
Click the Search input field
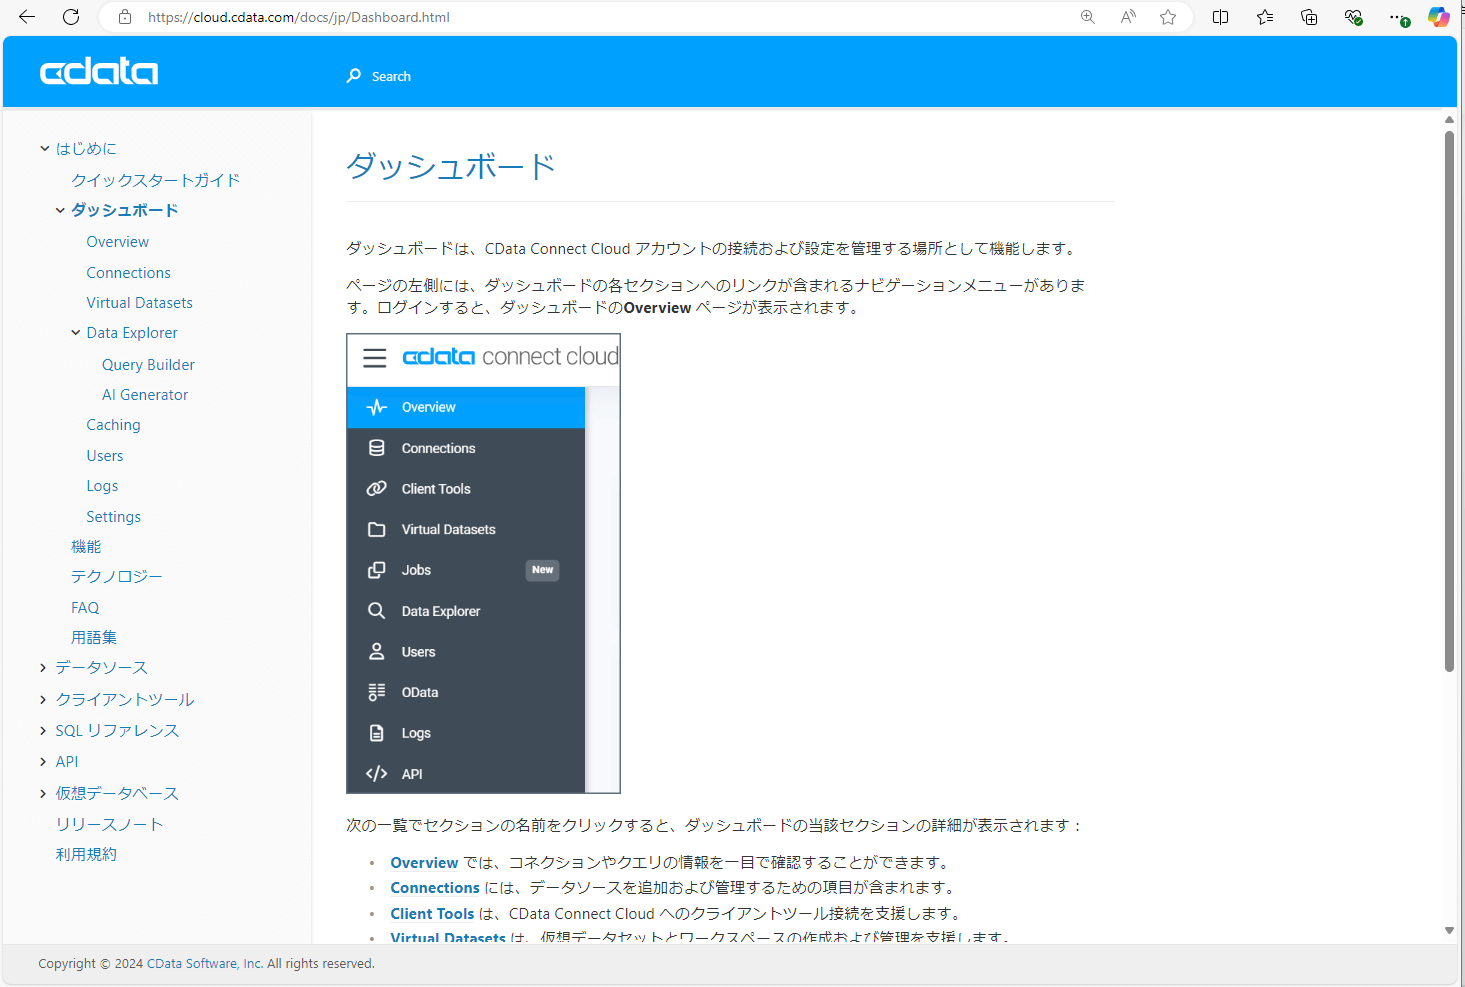coord(391,76)
